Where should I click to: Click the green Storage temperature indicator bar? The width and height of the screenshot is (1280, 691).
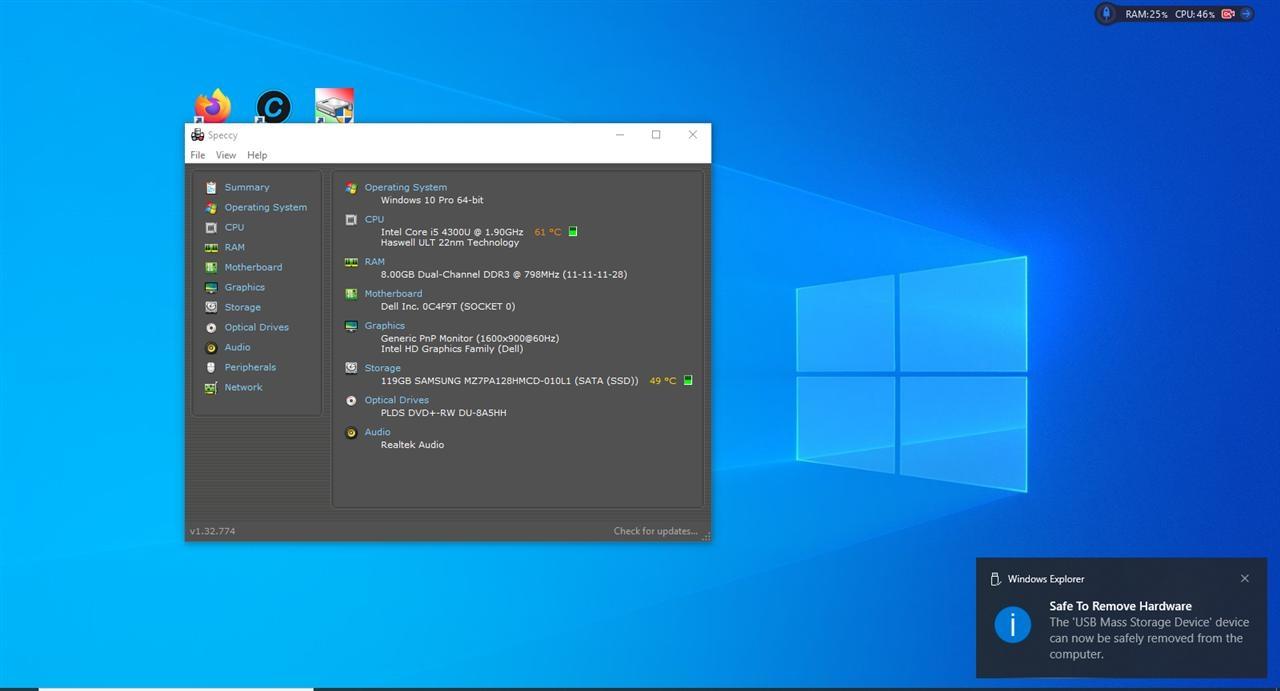point(688,380)
